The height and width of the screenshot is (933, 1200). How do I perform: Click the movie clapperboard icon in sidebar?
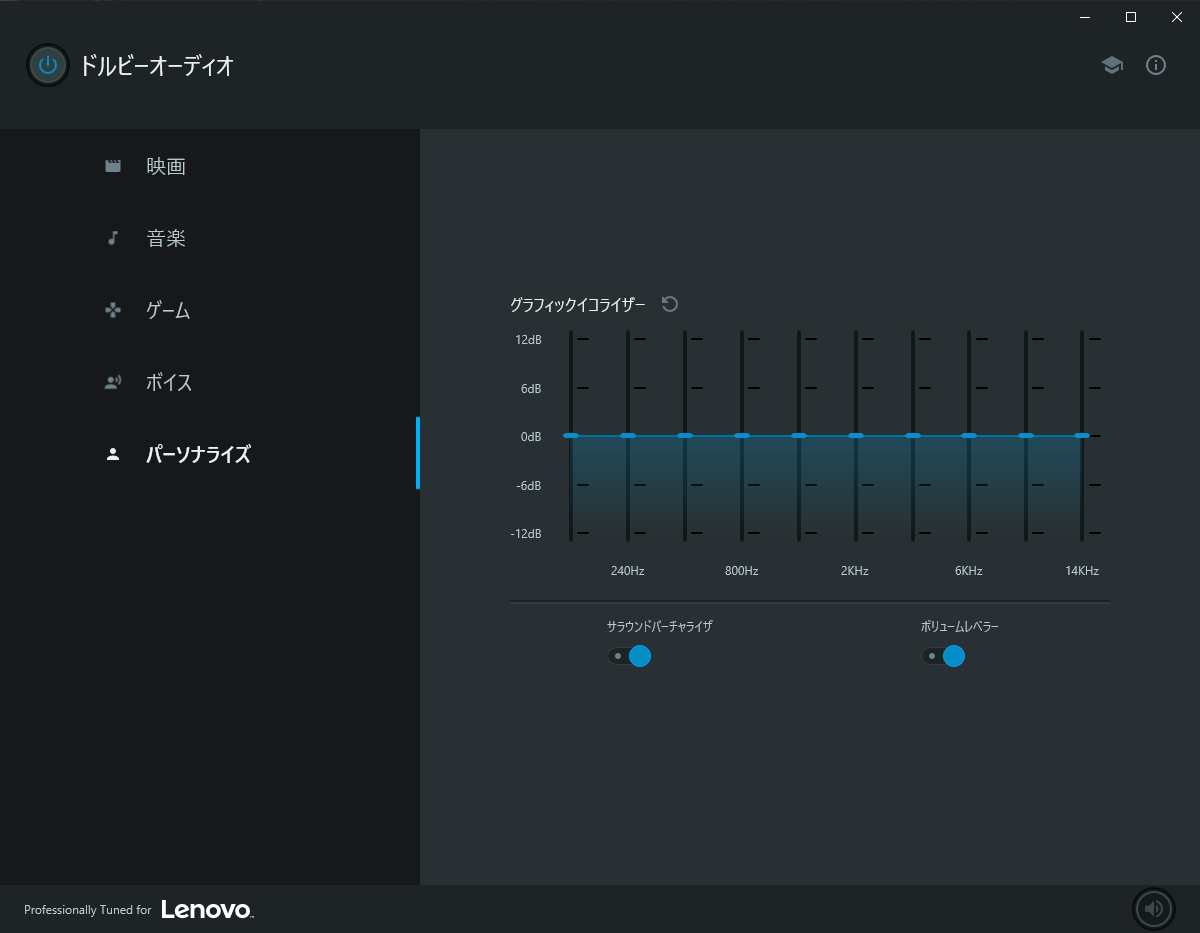(113, 166)
